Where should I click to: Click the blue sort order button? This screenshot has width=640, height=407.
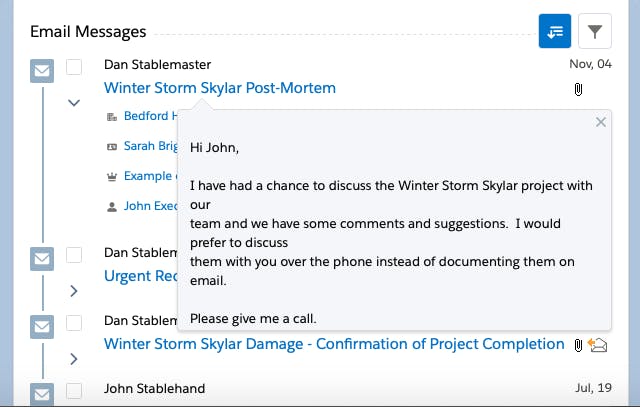(x=555, y=31)
